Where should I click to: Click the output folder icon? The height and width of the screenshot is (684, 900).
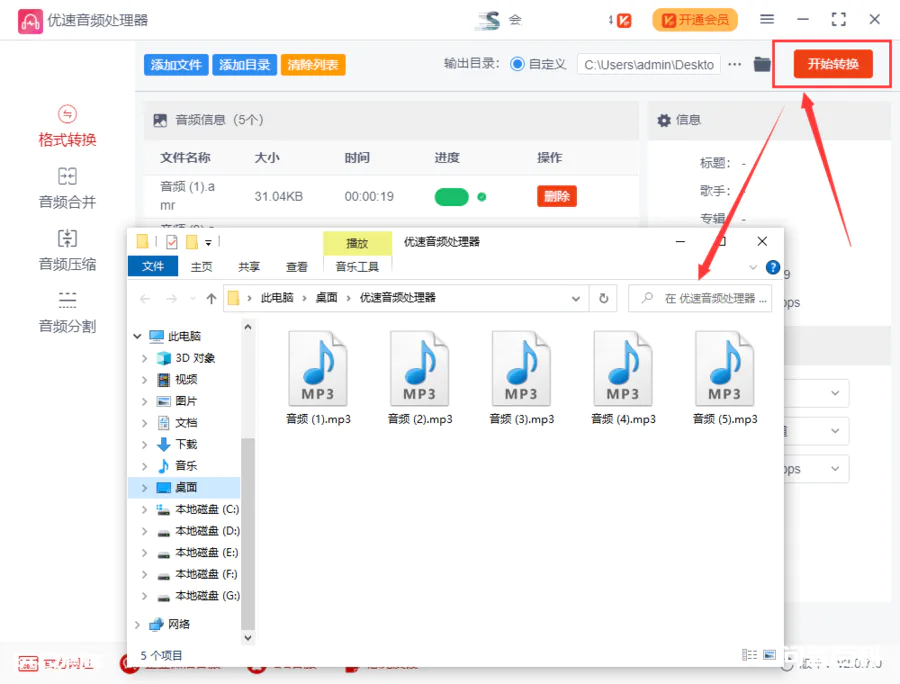pos(762,64)
